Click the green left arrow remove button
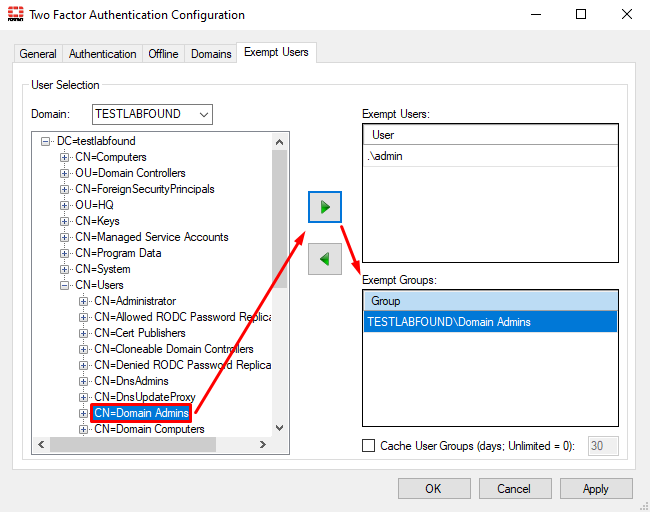Screen dimensions: 650x512 point(325,259)
